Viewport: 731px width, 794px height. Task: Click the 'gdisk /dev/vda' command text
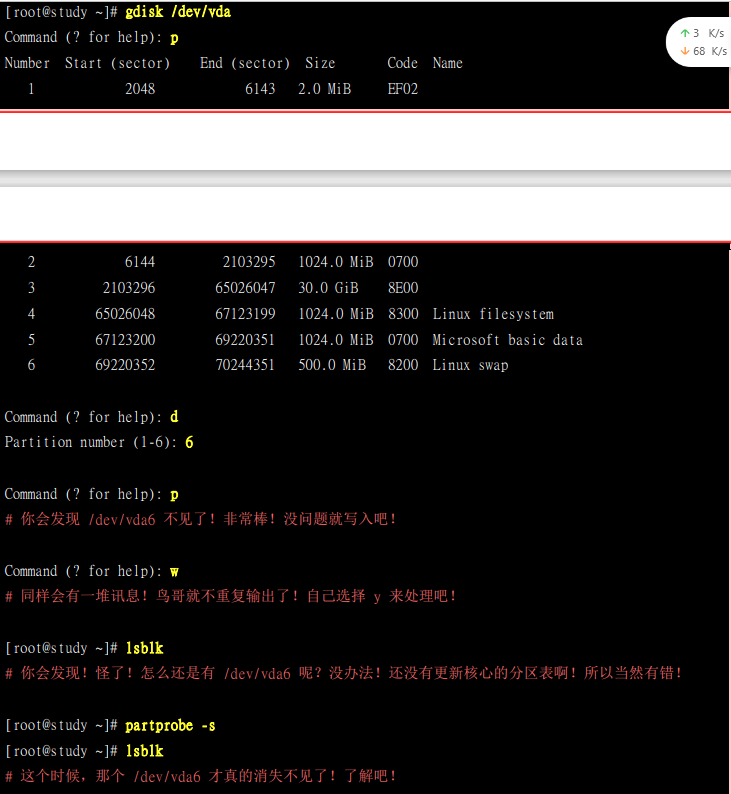(x=178, y=12)
